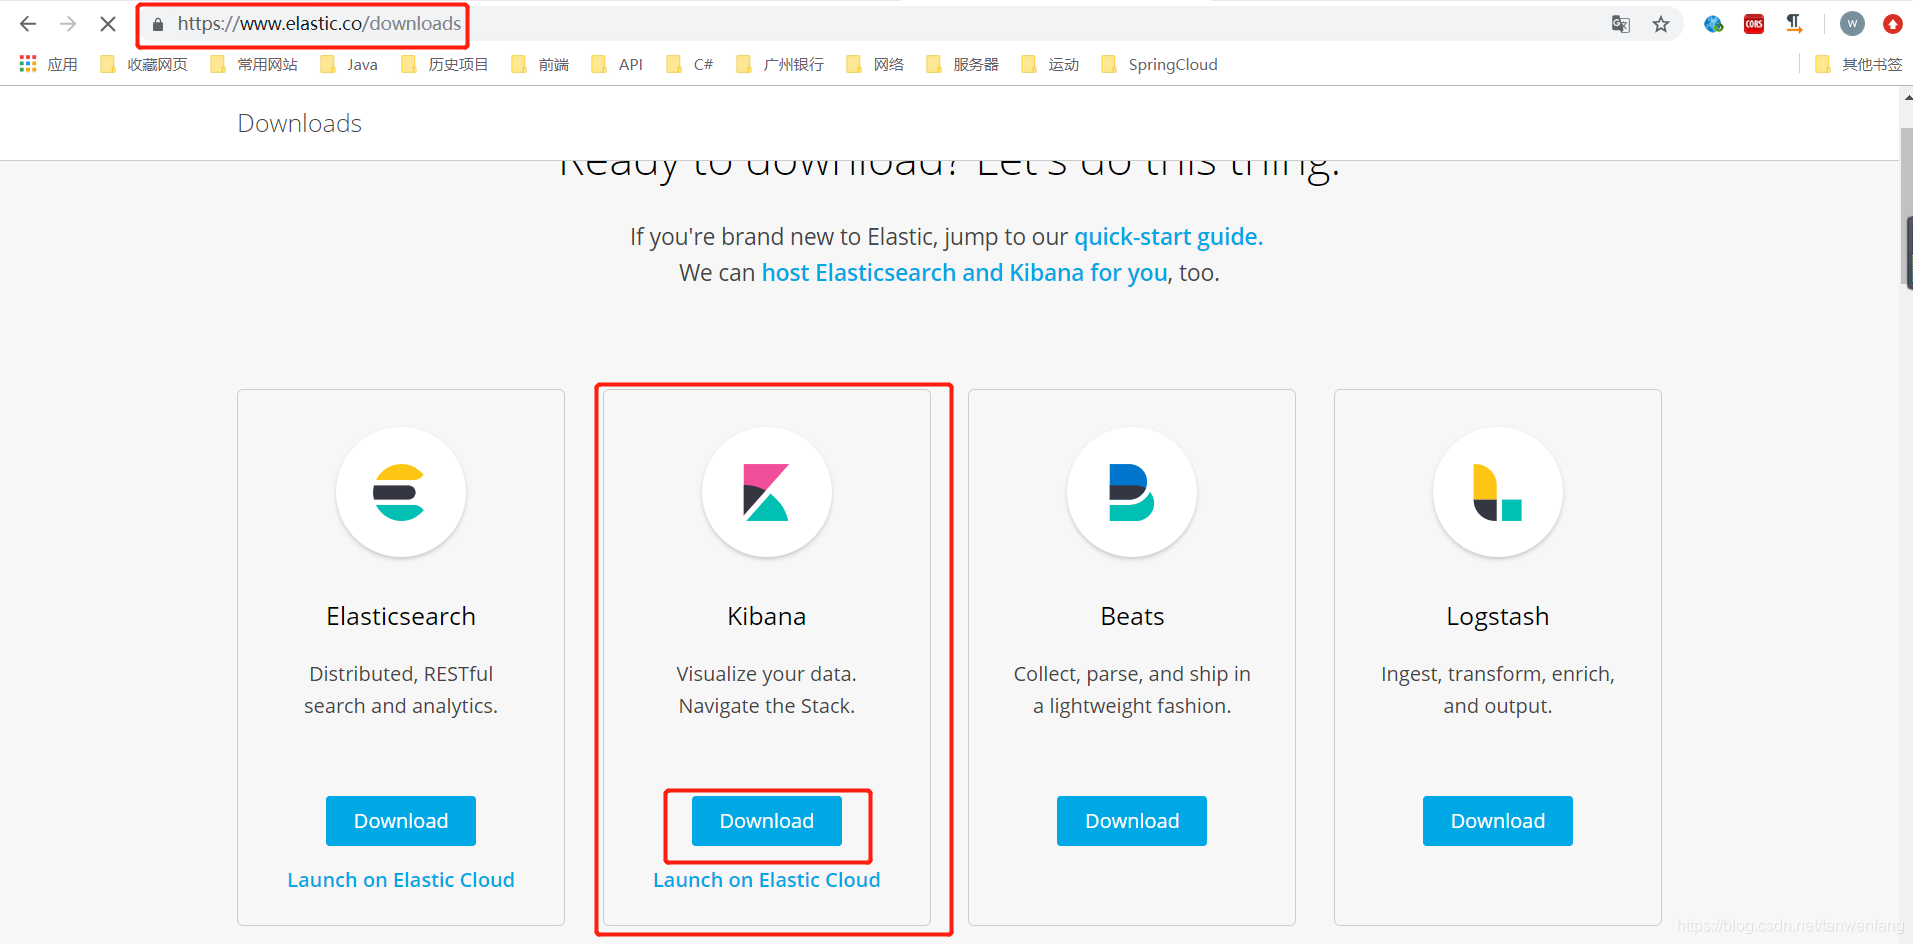Stop loading the page
The width and height of the screenshot is (1913, 944).
(108, 23)
